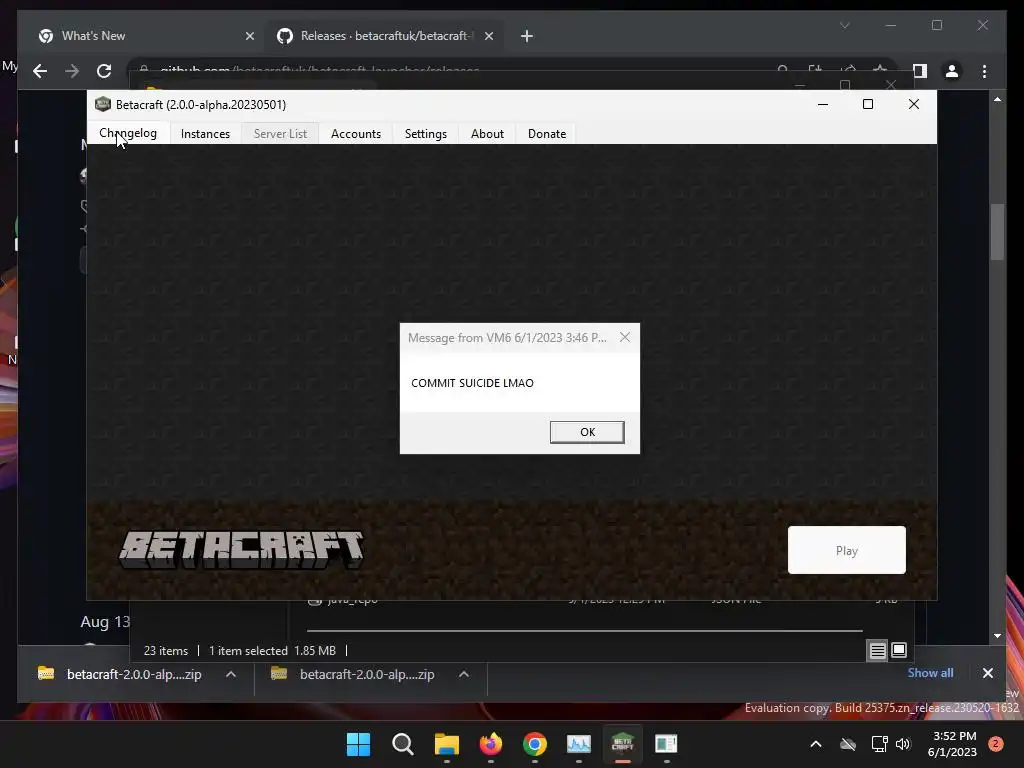Click the Betacraft window title icon
This screenshot has width=1024, height=768.
point(103,104)
